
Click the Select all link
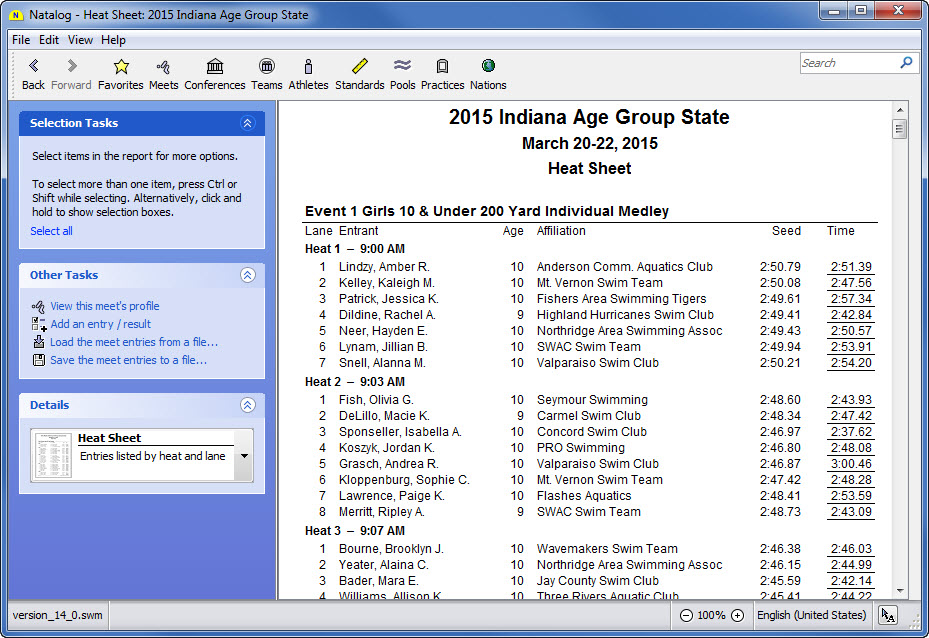(51, 231)
